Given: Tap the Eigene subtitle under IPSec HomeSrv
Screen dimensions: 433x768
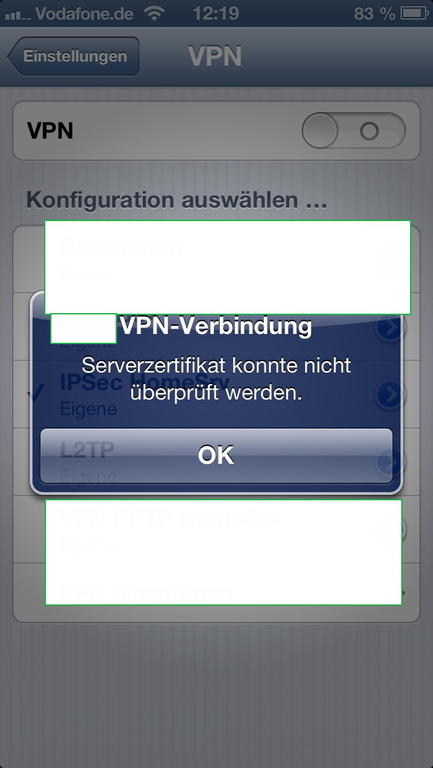Looking at the screenshot, I should (88, 409).
